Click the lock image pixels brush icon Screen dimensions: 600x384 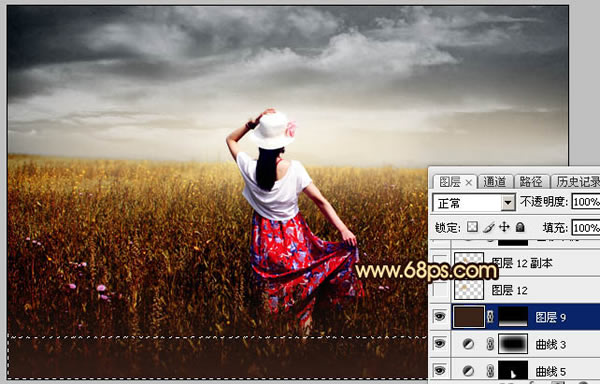[489, 227]
